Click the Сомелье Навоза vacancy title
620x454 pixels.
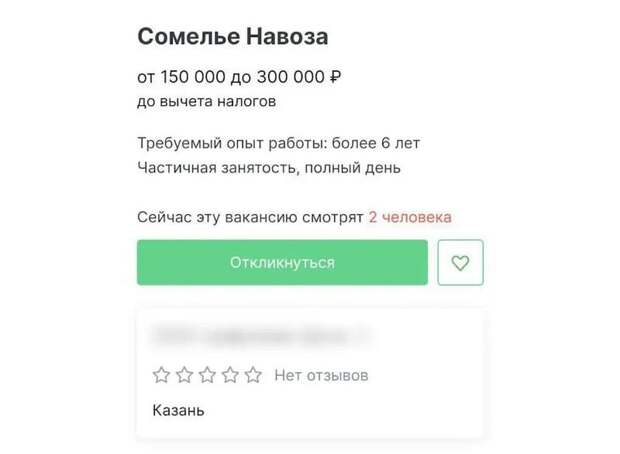pyautogui.click(x=232, y=37)
